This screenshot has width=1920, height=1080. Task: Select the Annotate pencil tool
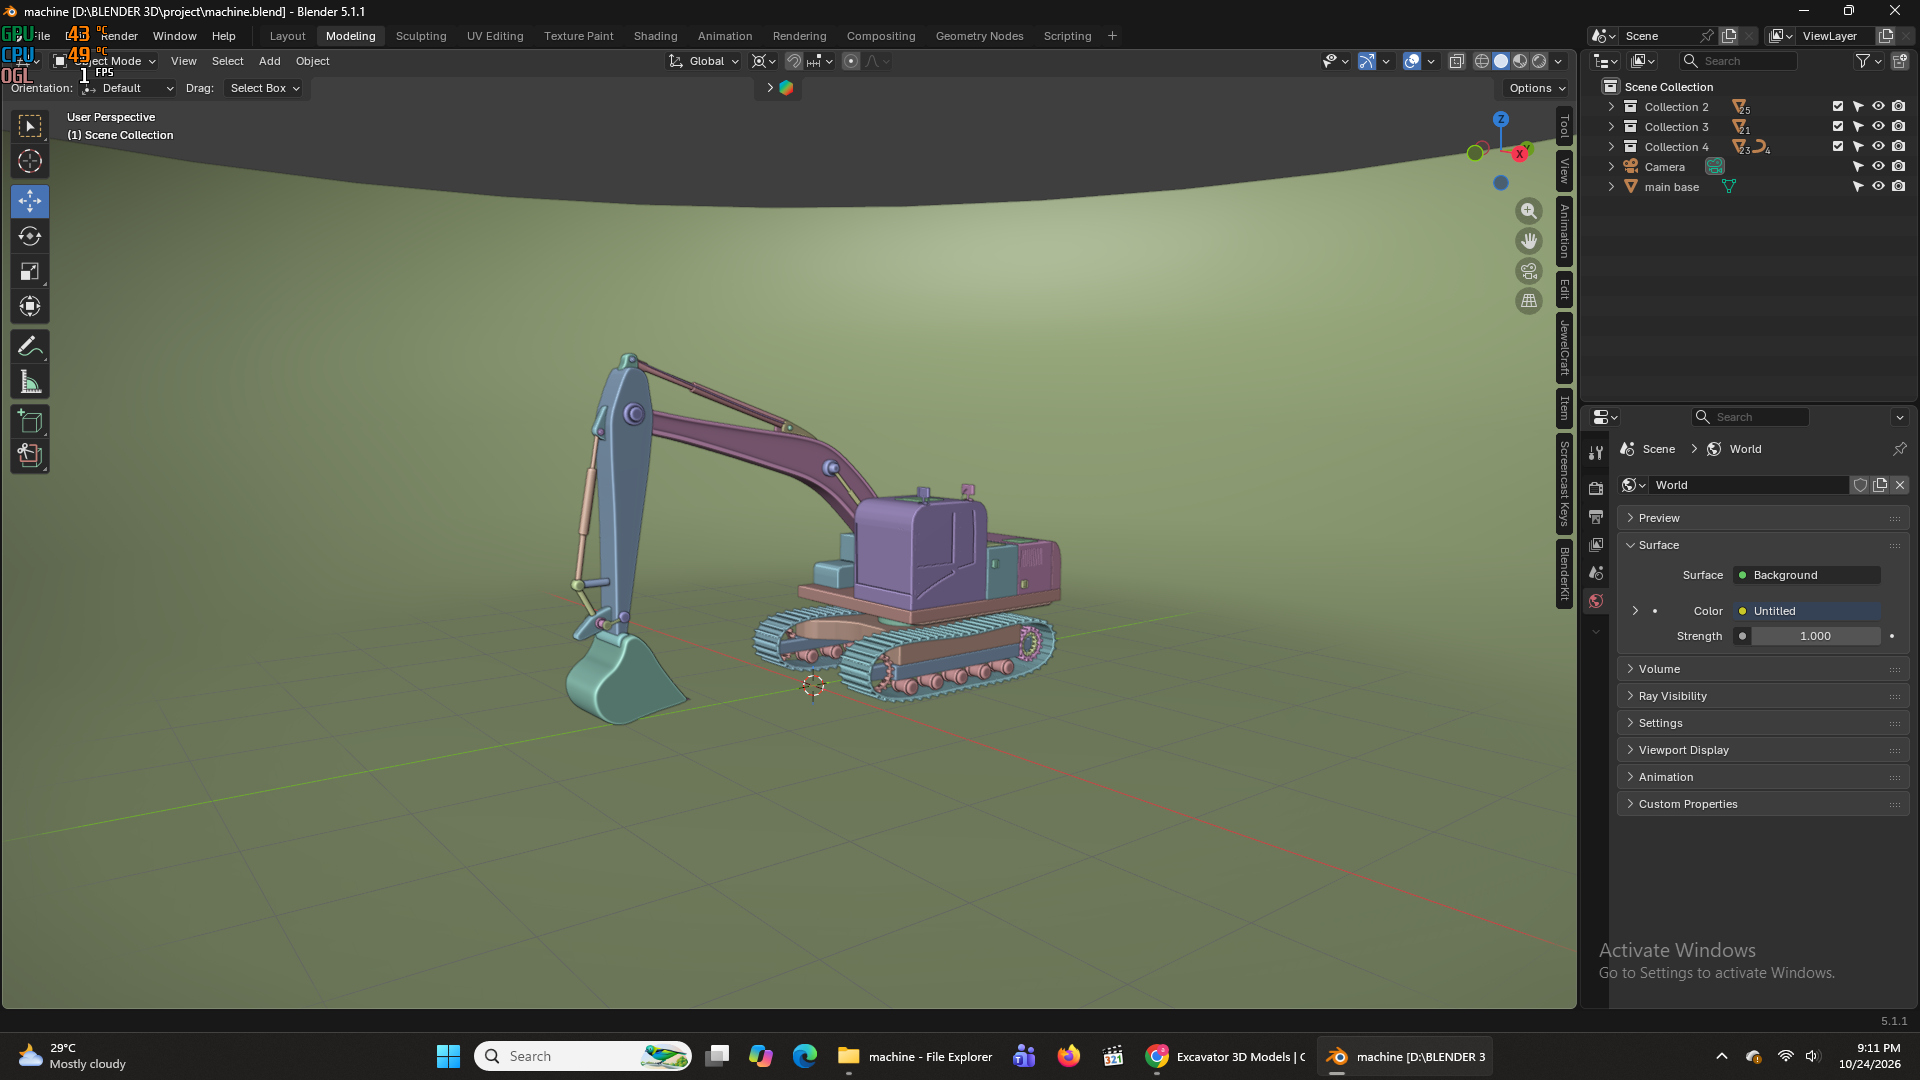click(30, 346)
